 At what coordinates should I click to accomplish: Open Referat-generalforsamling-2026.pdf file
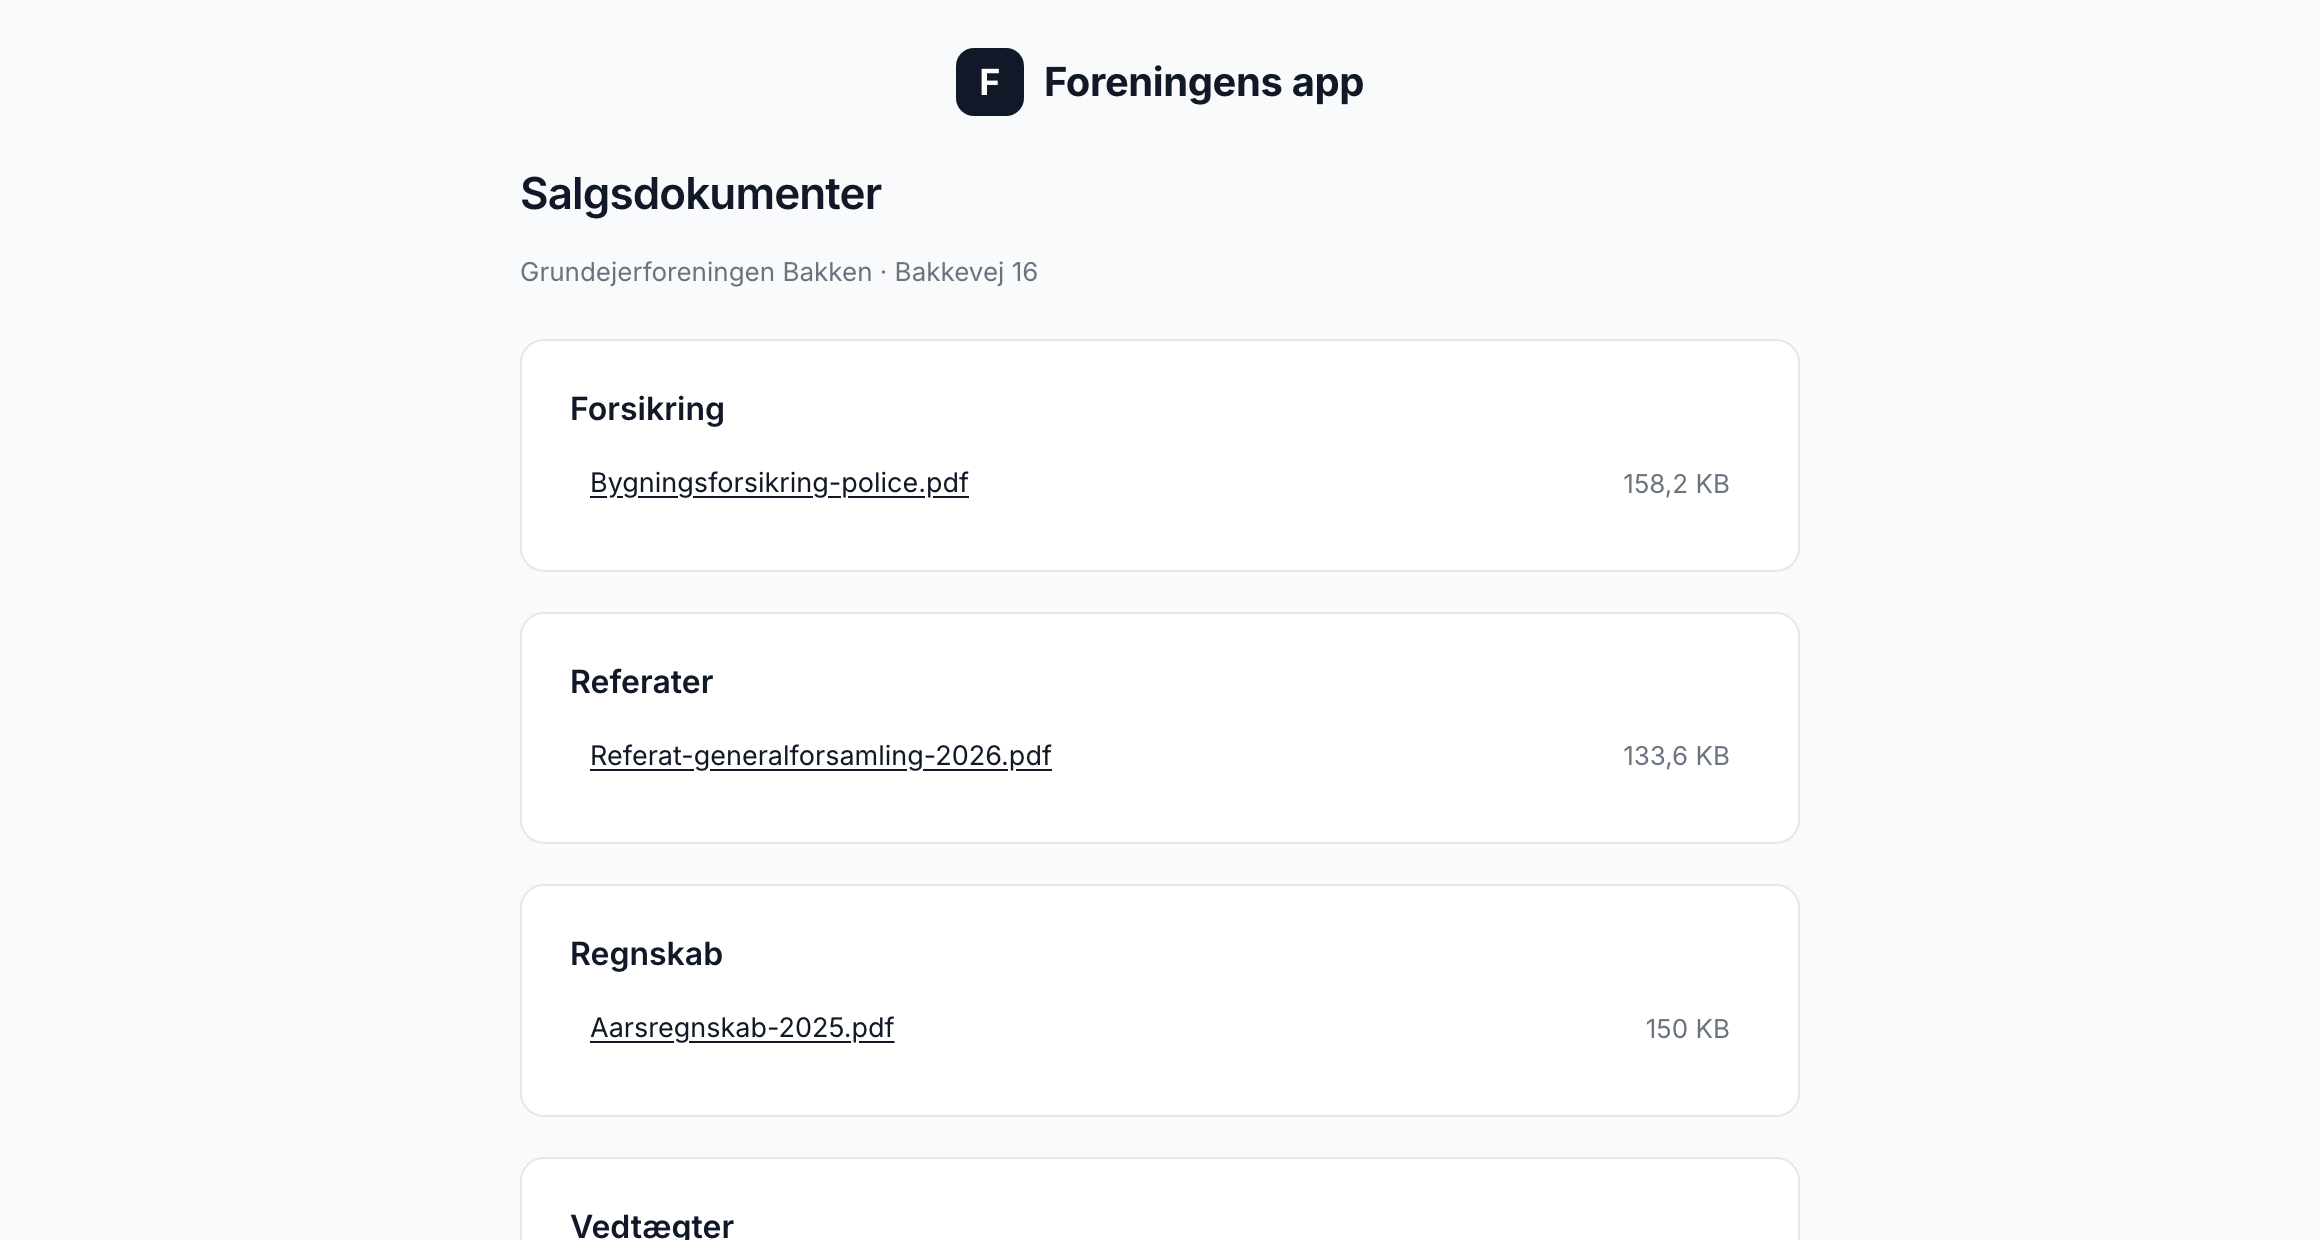(x=820, y=756)
